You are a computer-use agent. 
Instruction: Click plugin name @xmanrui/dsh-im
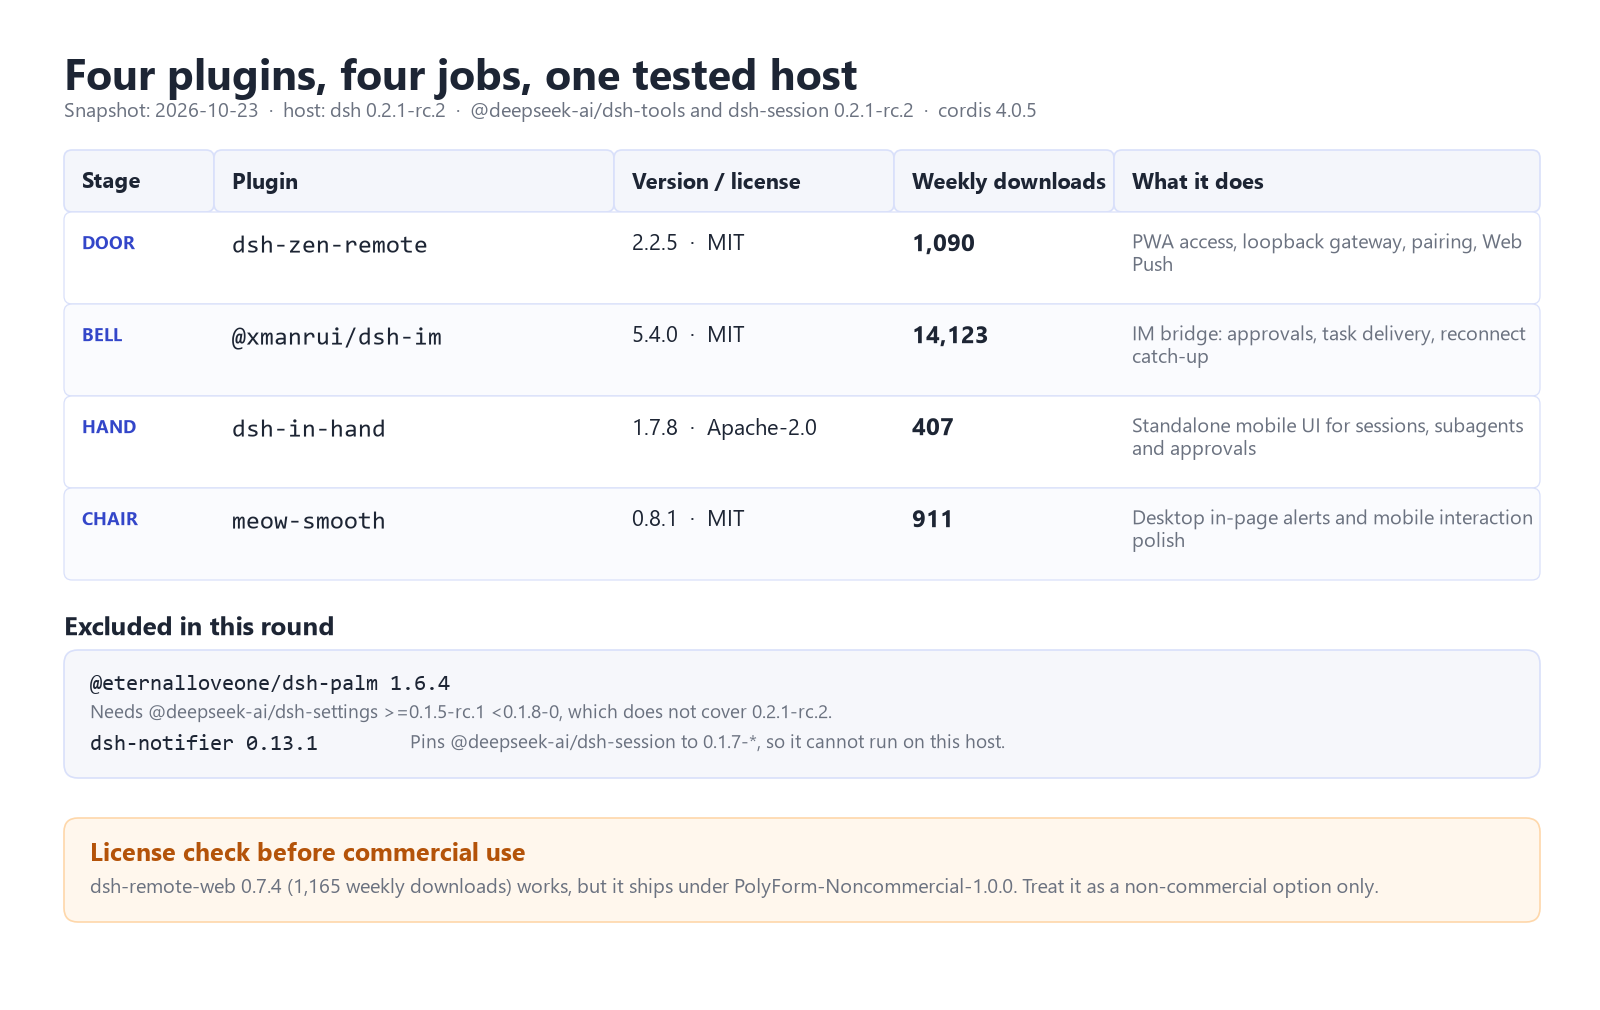pos(337,337)
